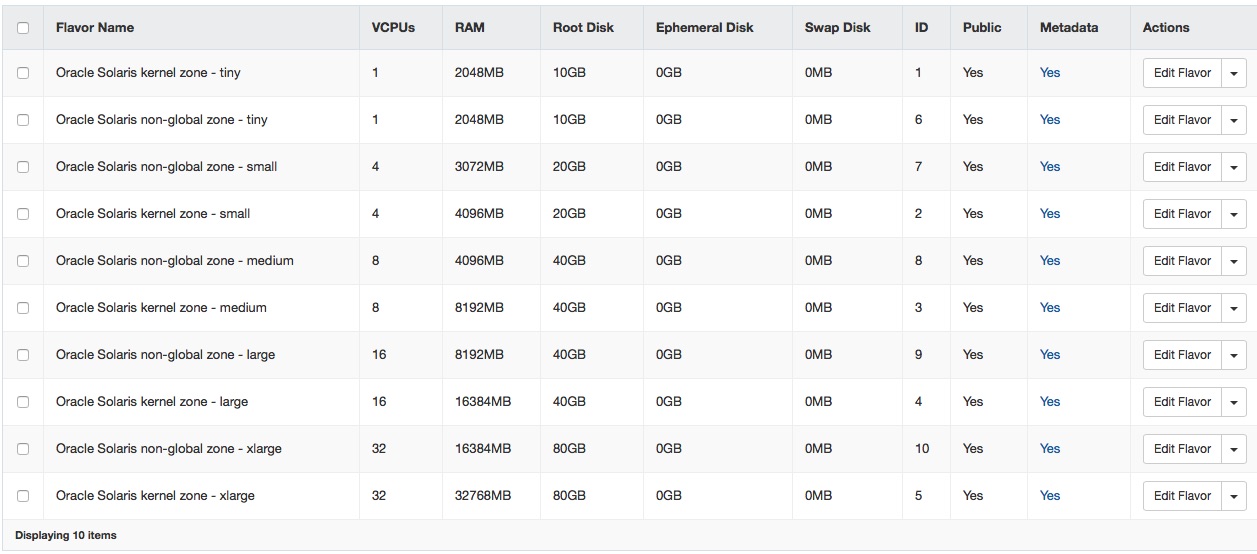Check the box for Oracle Solaris non-global zone - tiny

coord(23,120)
